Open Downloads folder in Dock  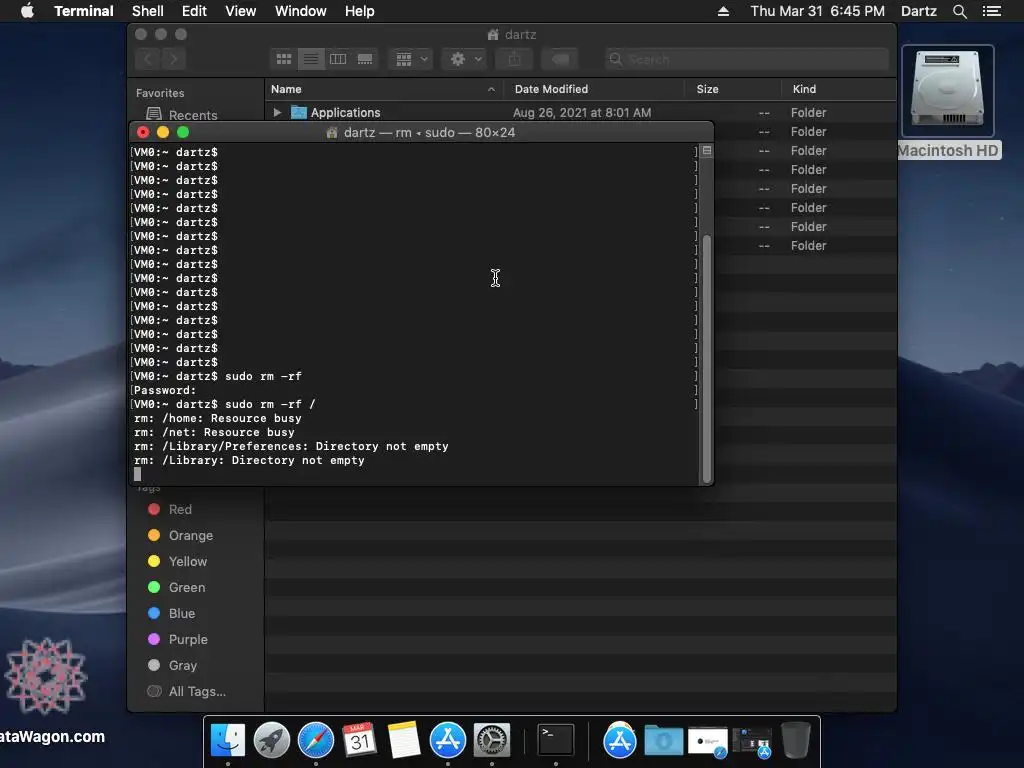(664, 741)
